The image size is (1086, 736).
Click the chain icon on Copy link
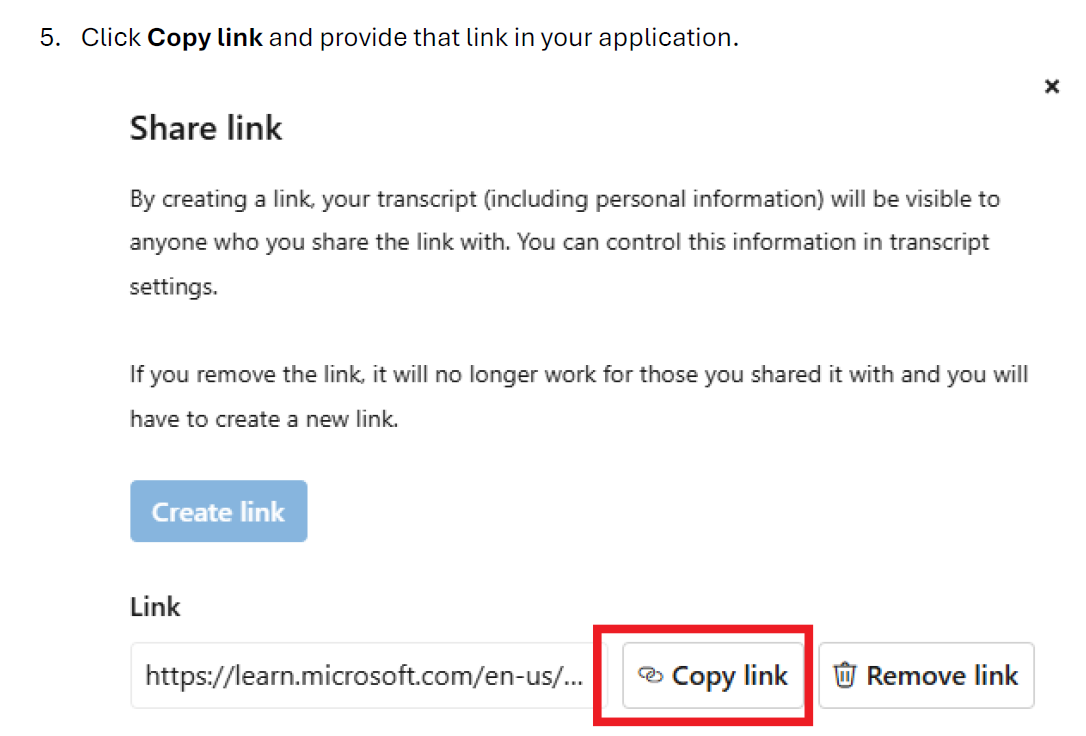[651, 677]
